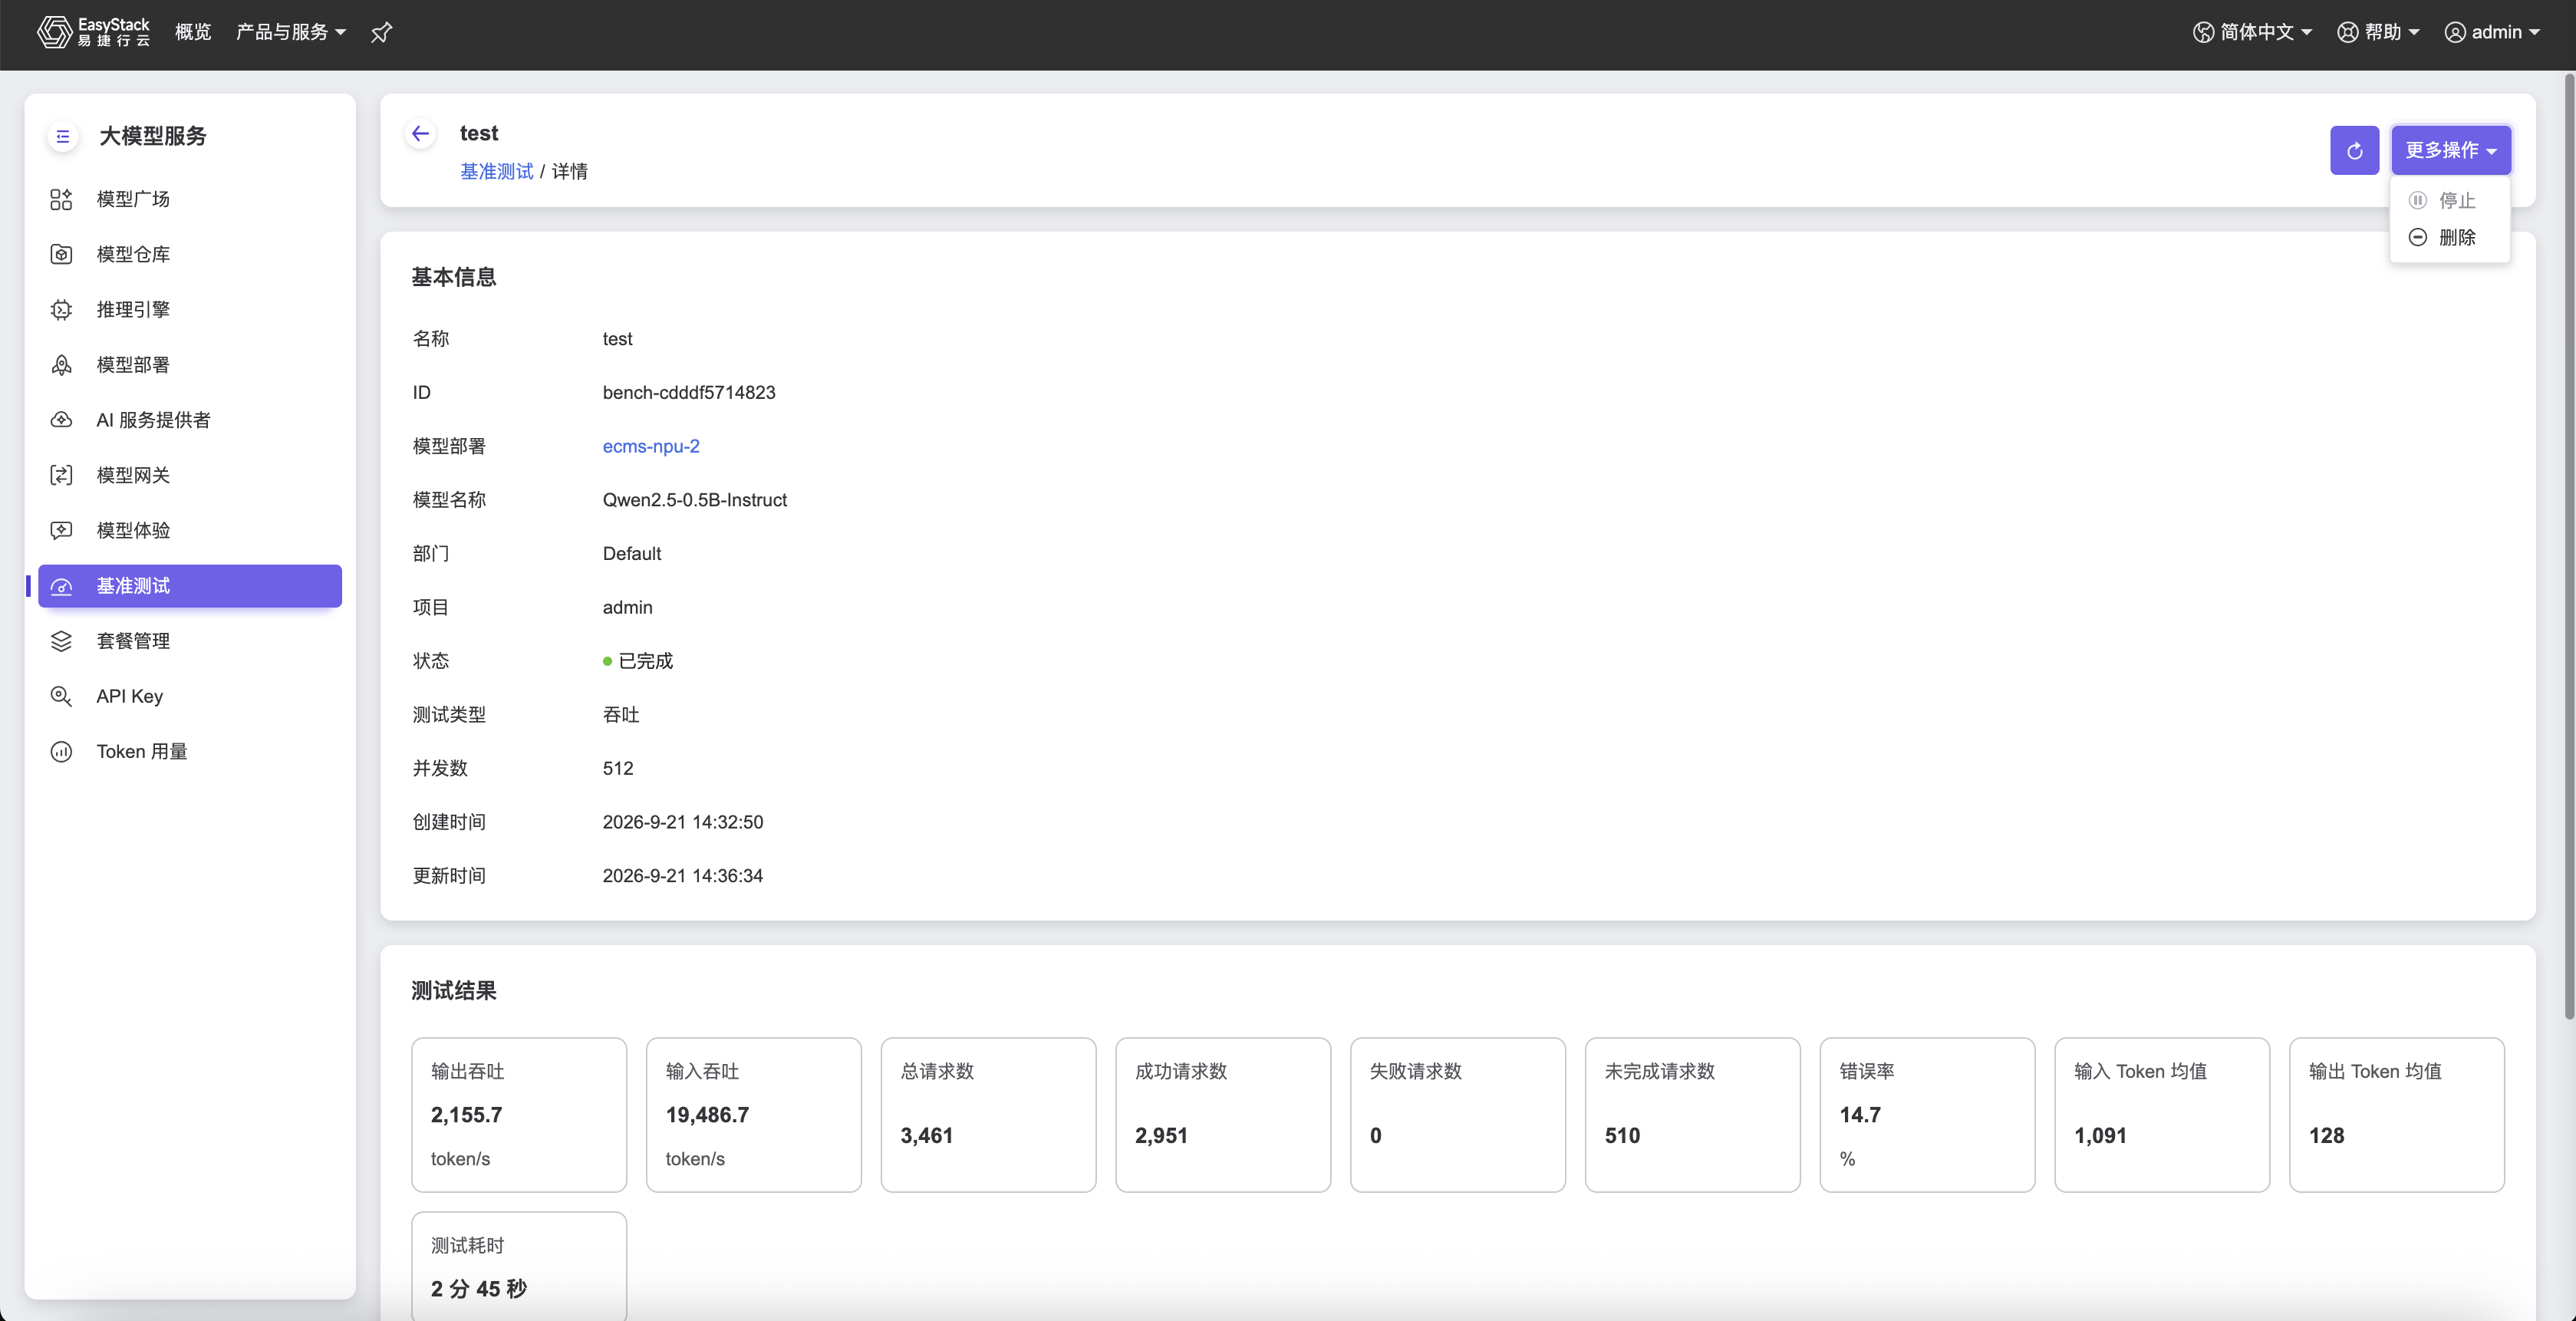2576x1321 pixels.
Task: Click the 模型部署 rocket icon
Action: tap(61, 365)
